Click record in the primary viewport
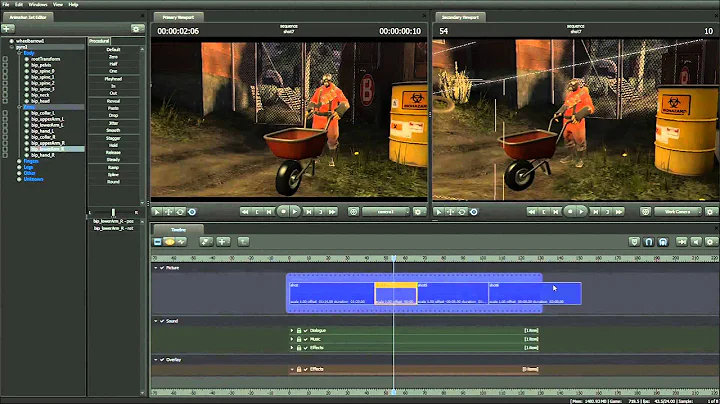The image size is (720, 404). point(283,212)
